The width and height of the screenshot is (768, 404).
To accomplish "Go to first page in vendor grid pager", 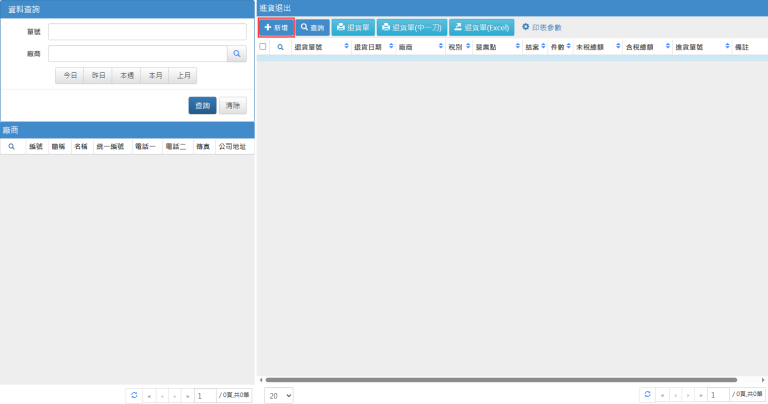I will click(x=149, y=396).
